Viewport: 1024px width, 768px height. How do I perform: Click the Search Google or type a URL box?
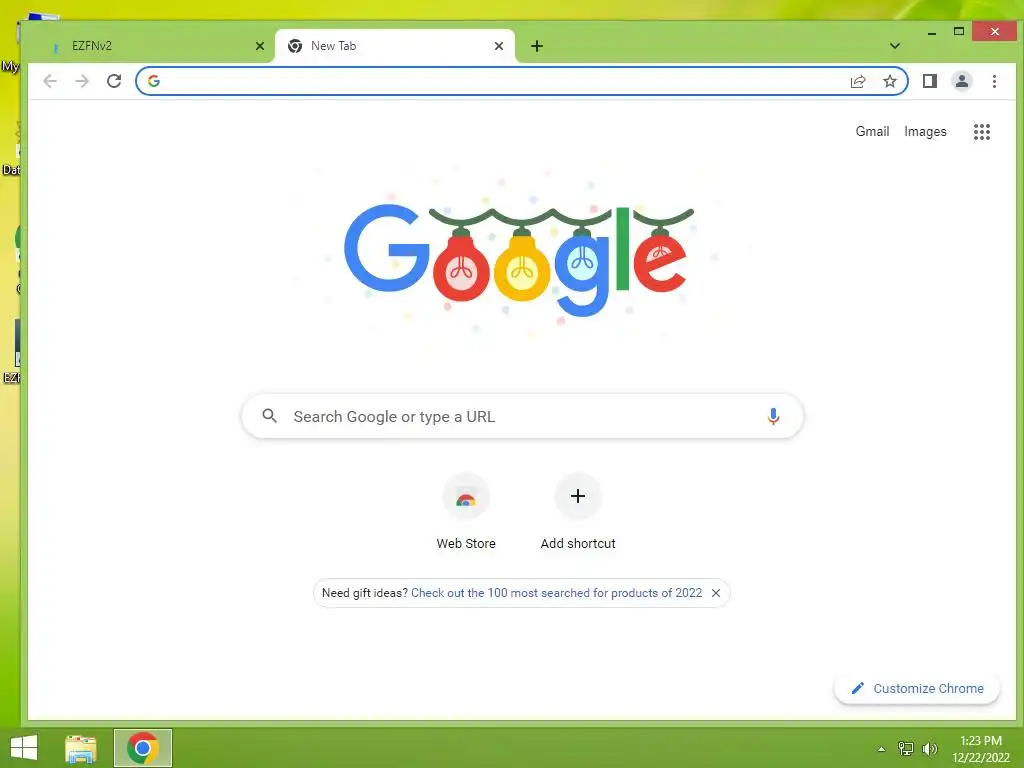pos(522,416)
